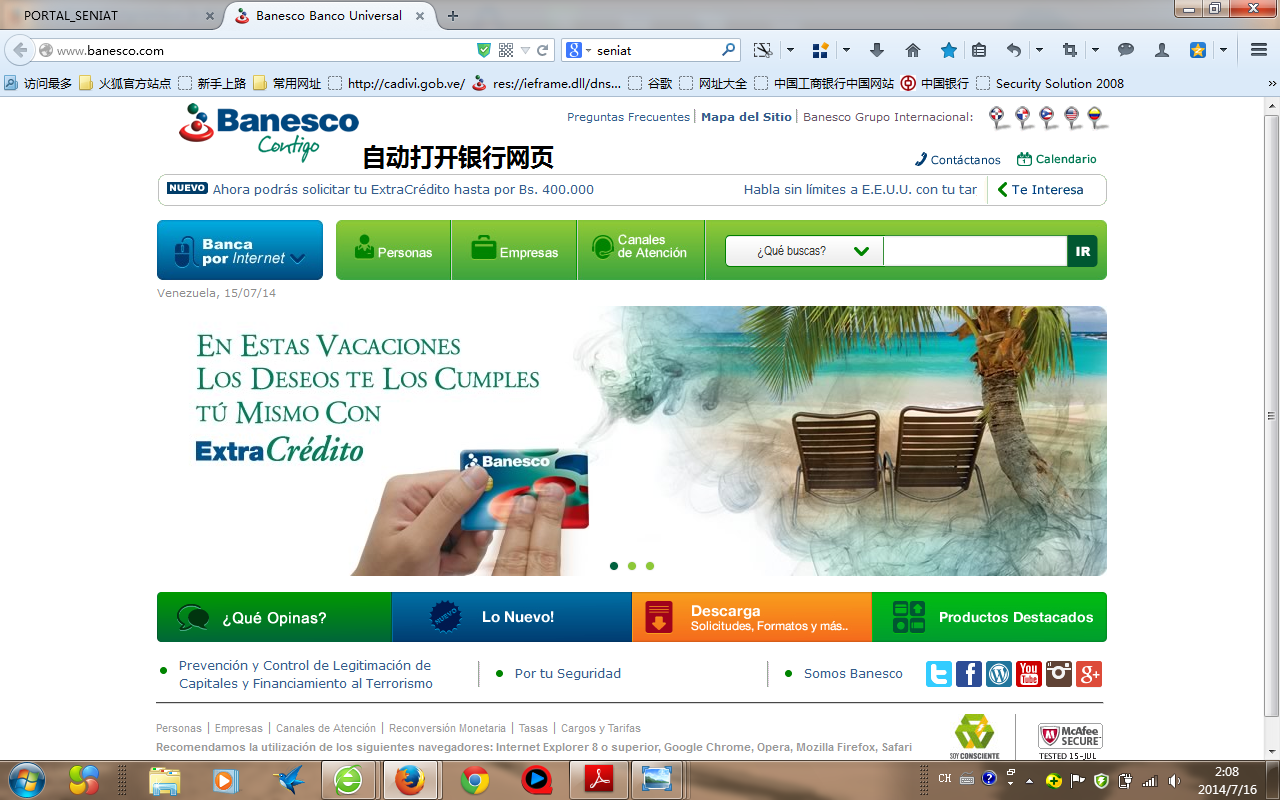Screen dimensions: 1280x800
Task: Open the Firefox downloads arrow icon
Action: click(x=877, y=50)
